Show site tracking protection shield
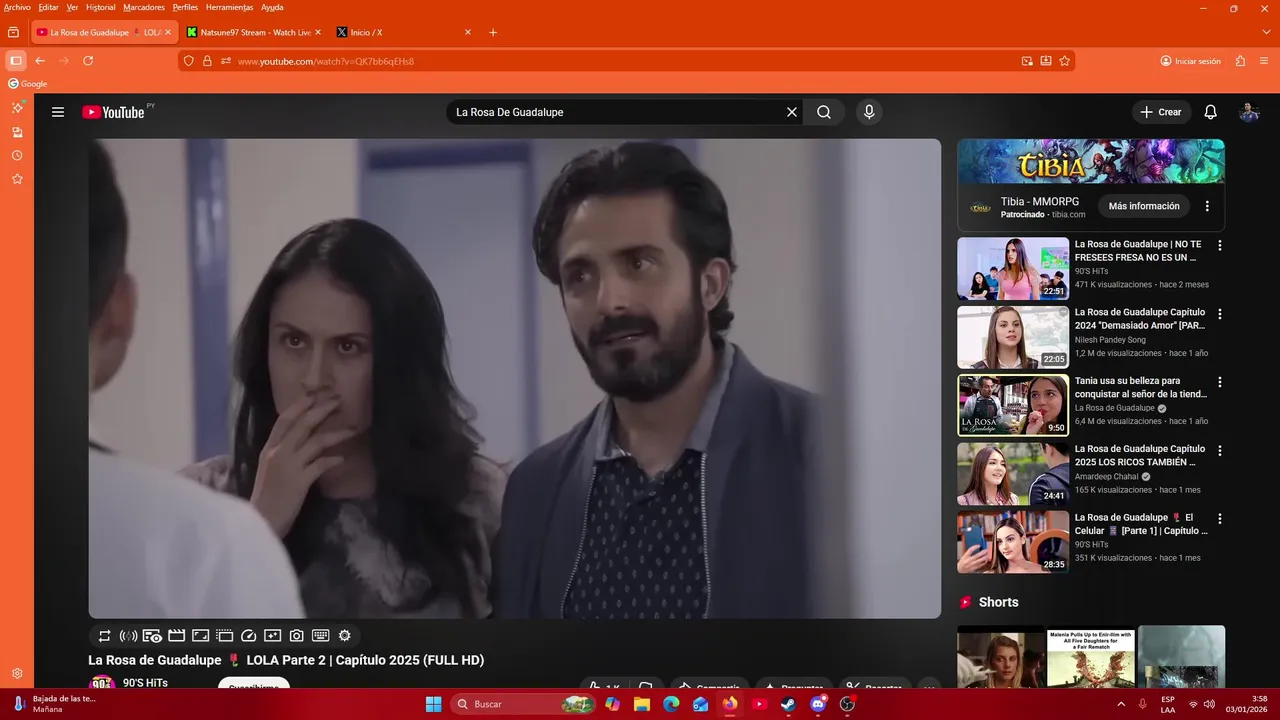 (189, 61)
